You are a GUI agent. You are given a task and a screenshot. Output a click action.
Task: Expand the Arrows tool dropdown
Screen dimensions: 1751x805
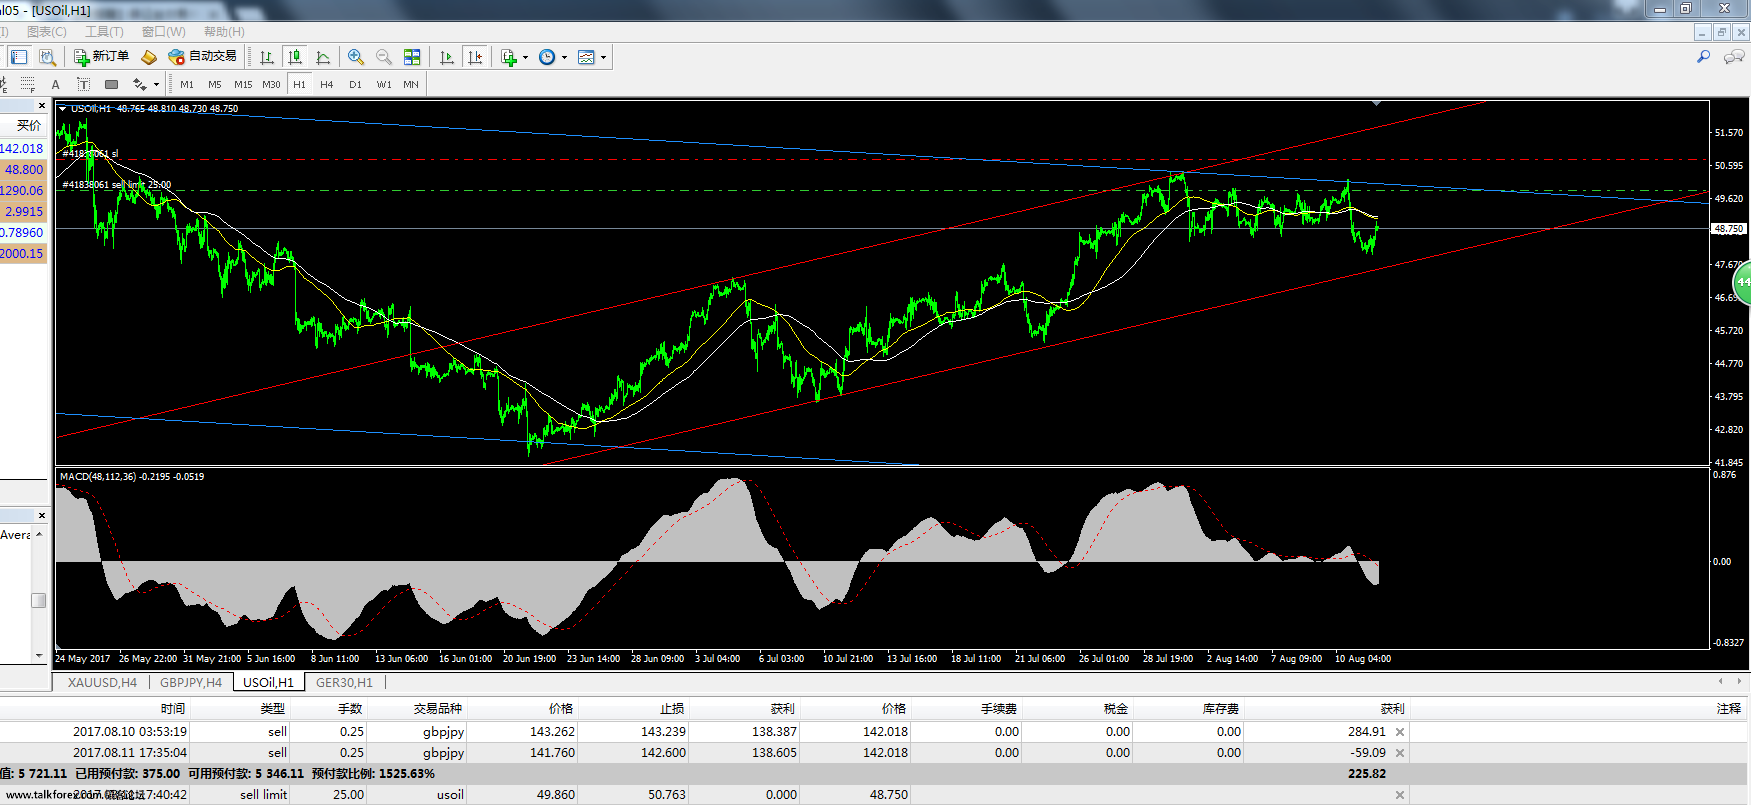[x=156, y=84]
